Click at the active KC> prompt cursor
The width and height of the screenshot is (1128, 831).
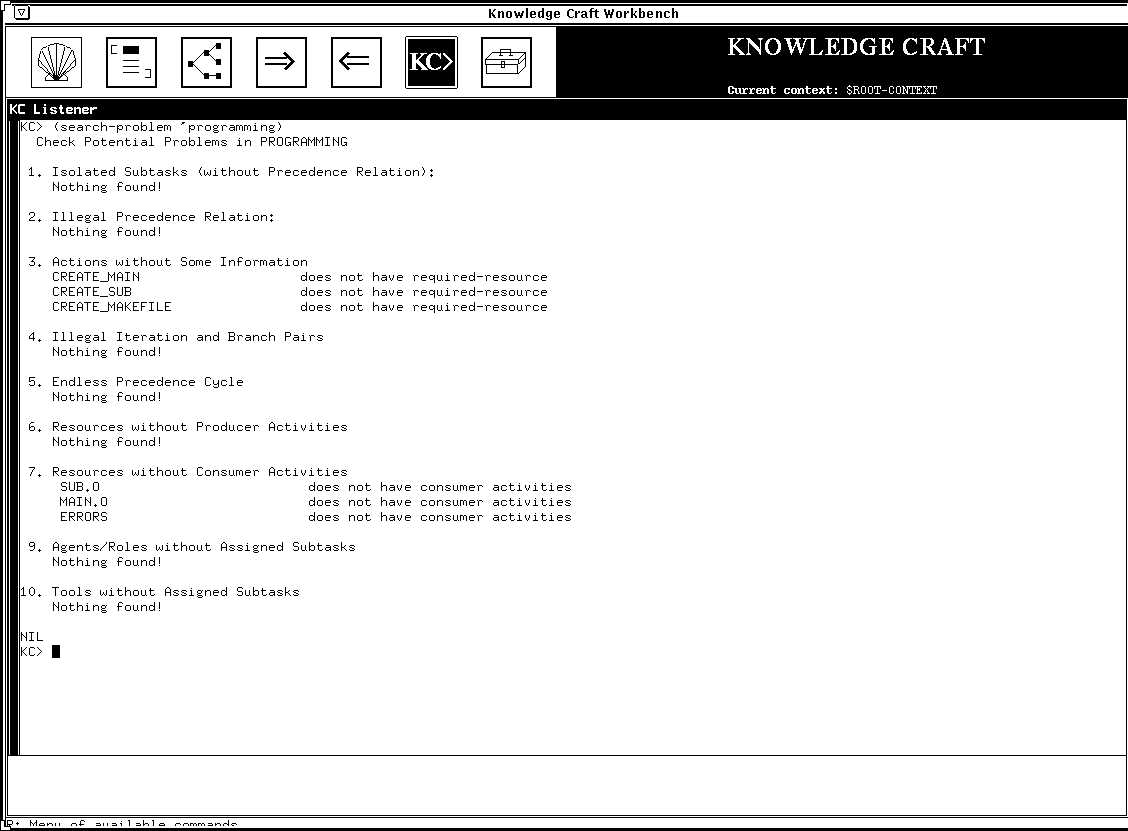pyautogui.click(x=56, y=652)
